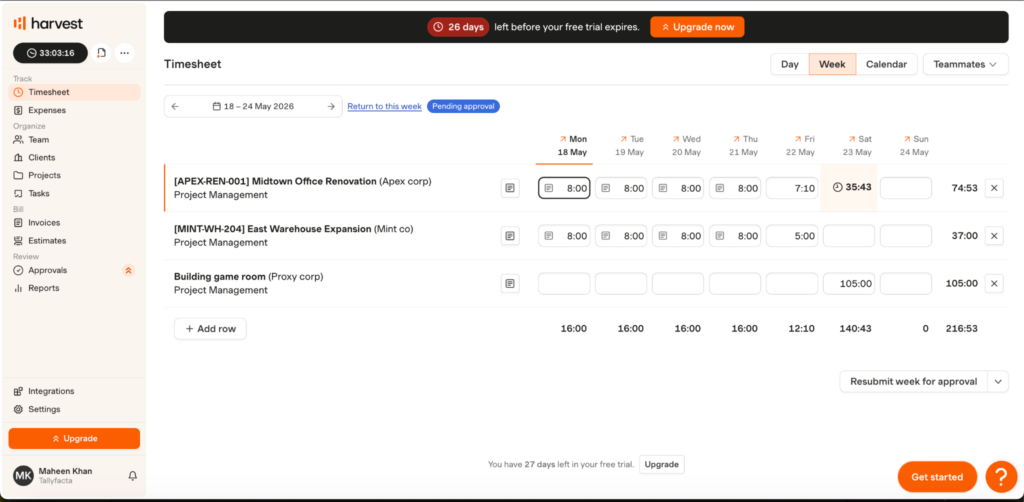Remove the Building game room row
Screen dimensions: 1024x502
[x=994, y=283]
